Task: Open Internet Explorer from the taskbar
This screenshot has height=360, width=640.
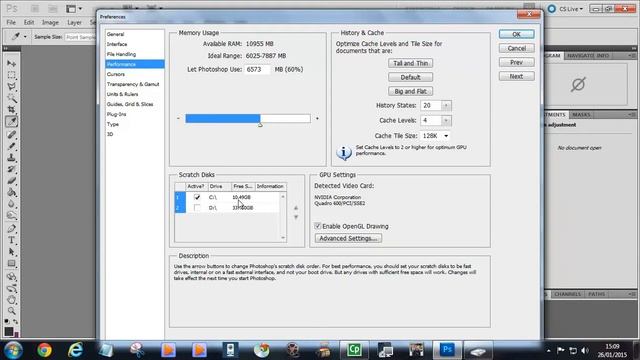Action: pos(76,350)
